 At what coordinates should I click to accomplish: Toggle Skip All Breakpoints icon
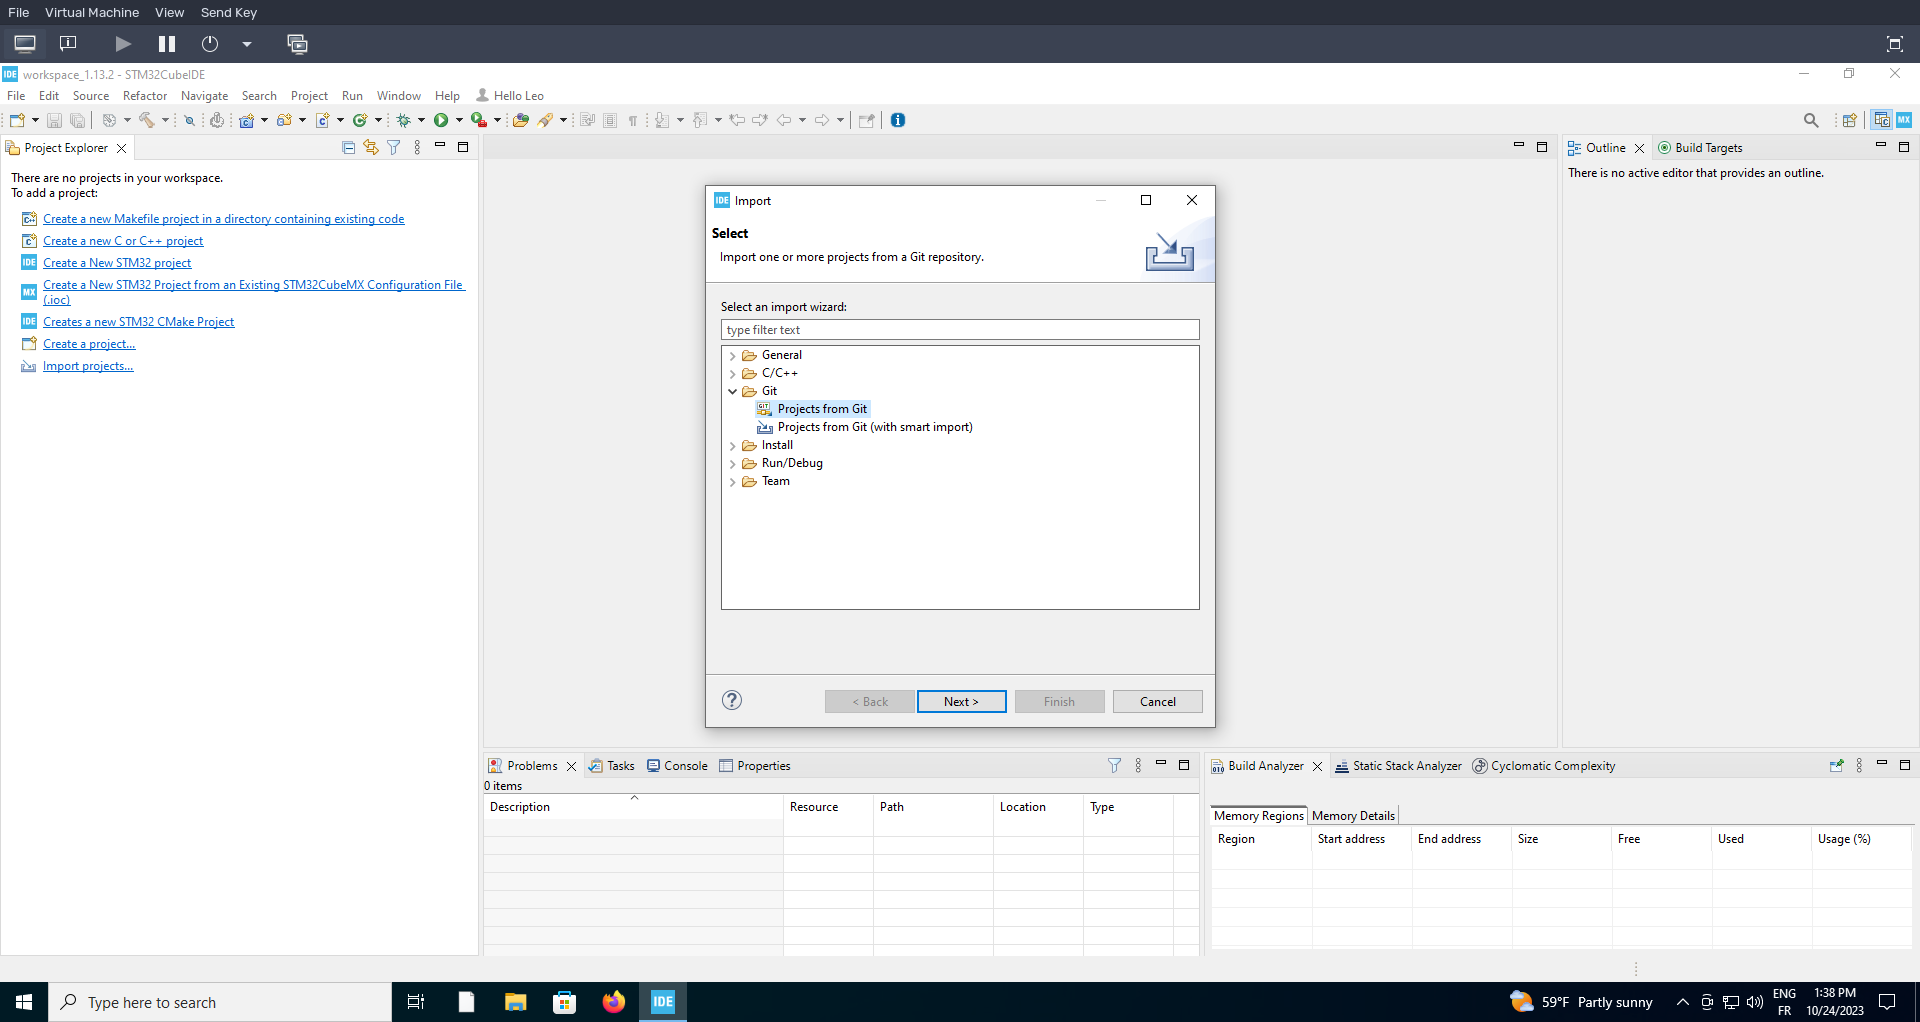[x=189, y=120]
